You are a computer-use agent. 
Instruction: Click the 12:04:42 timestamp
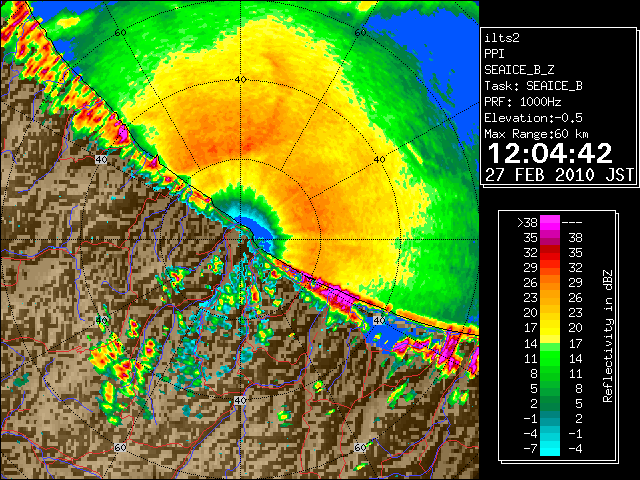point(549,153)
